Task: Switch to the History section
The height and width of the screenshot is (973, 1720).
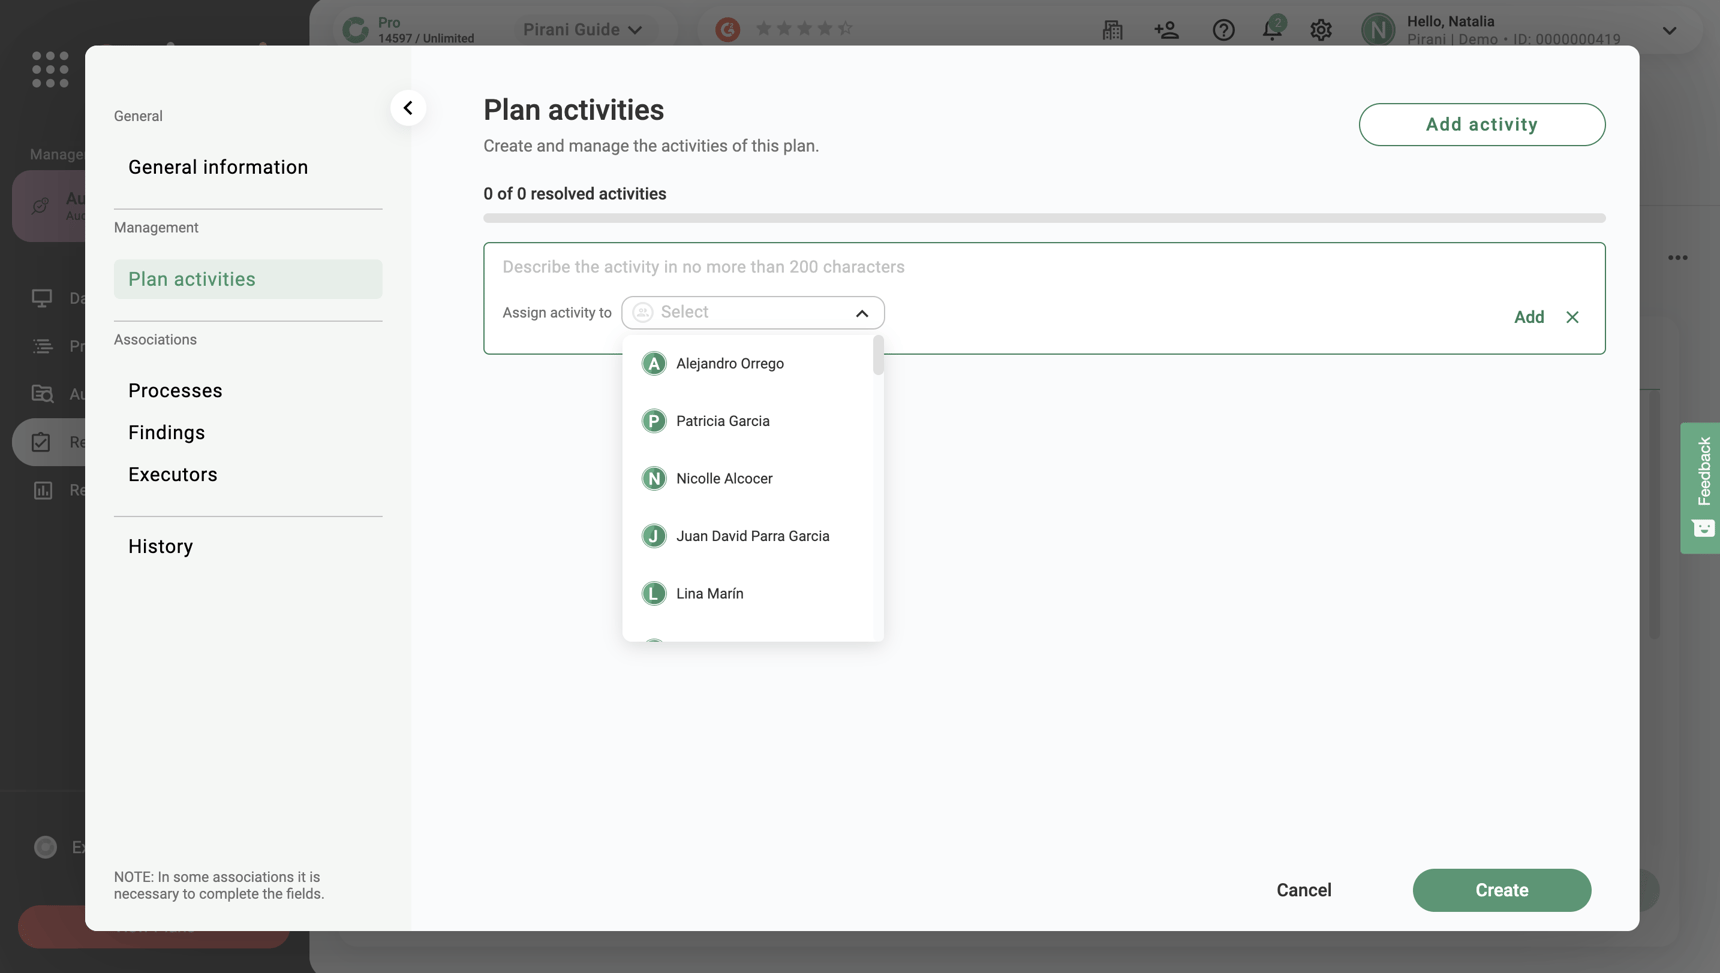Action: [x=160, y=546]
